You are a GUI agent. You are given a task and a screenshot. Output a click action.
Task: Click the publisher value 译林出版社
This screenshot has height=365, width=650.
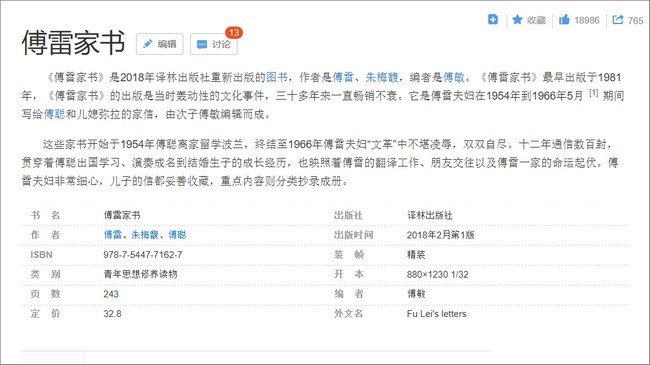coord(429,215)
